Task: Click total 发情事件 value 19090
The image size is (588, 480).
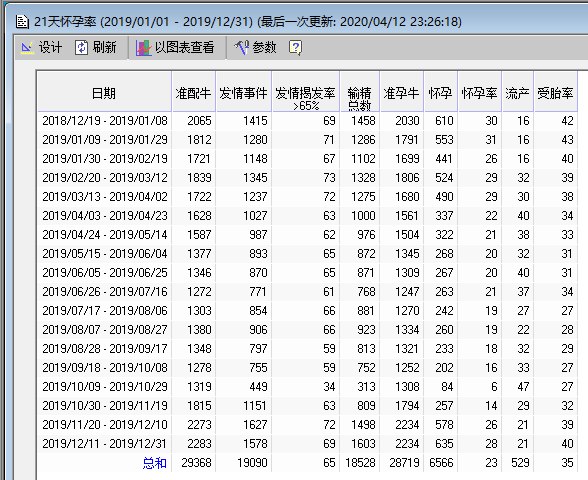Action: [252, 463]
